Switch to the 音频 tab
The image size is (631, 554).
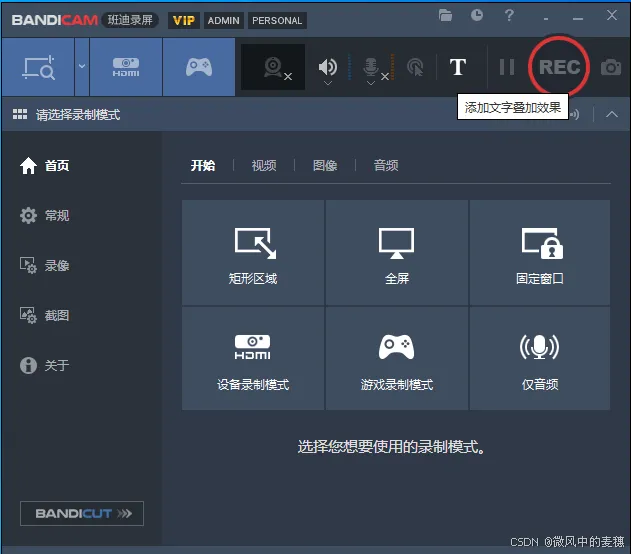tap(386, 165)
